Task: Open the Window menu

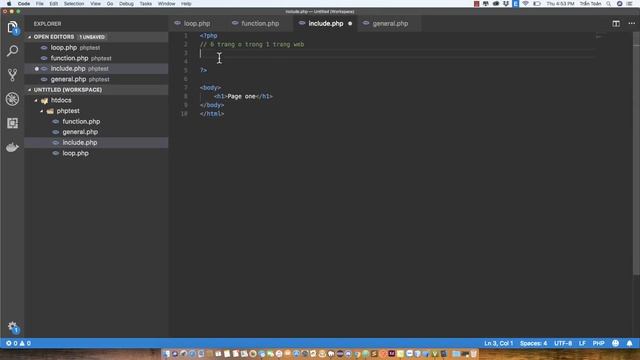Action: 167,4
